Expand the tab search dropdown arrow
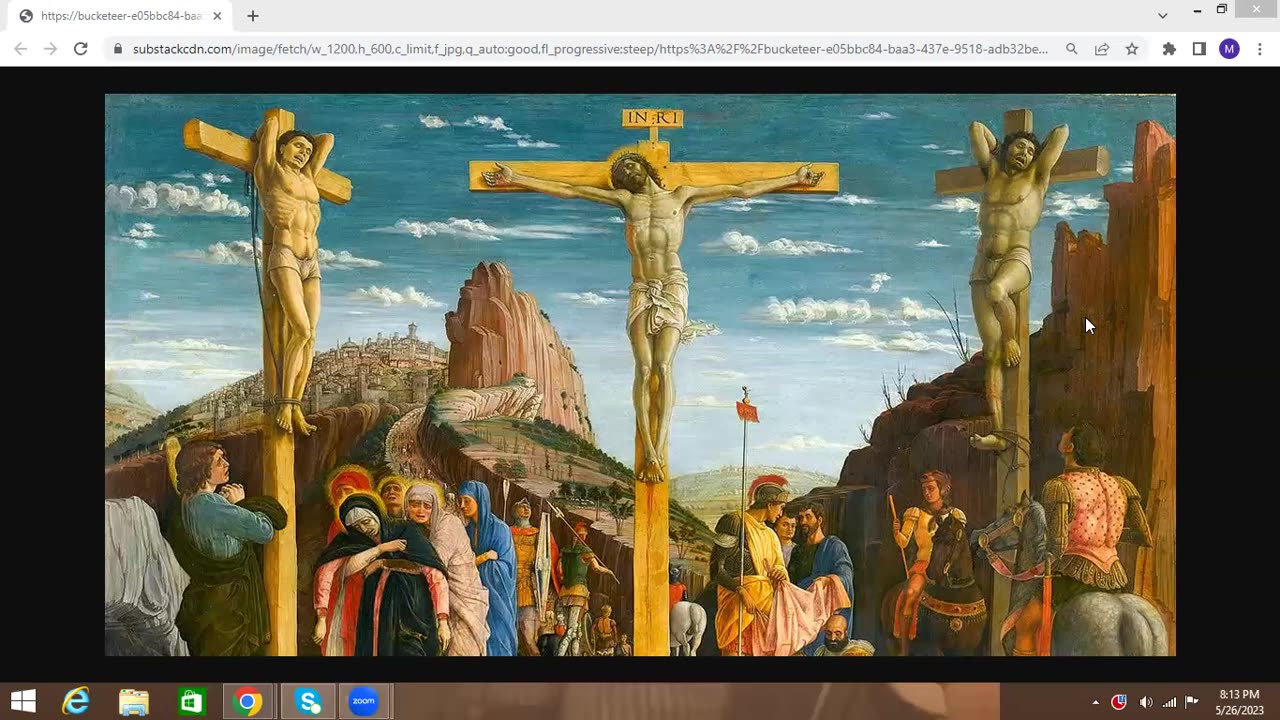This screenshot has height=720, width=1280. pos(1162,16)
